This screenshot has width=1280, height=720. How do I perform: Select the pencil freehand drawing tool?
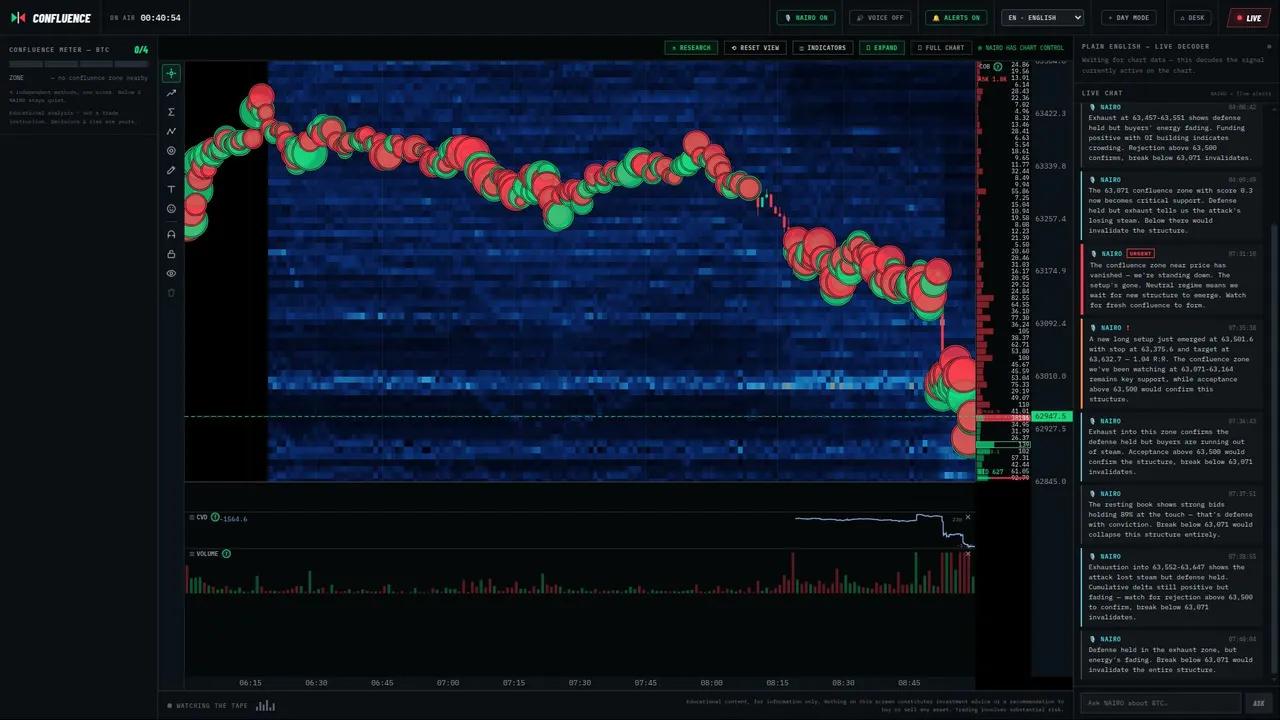coord(171,170)
